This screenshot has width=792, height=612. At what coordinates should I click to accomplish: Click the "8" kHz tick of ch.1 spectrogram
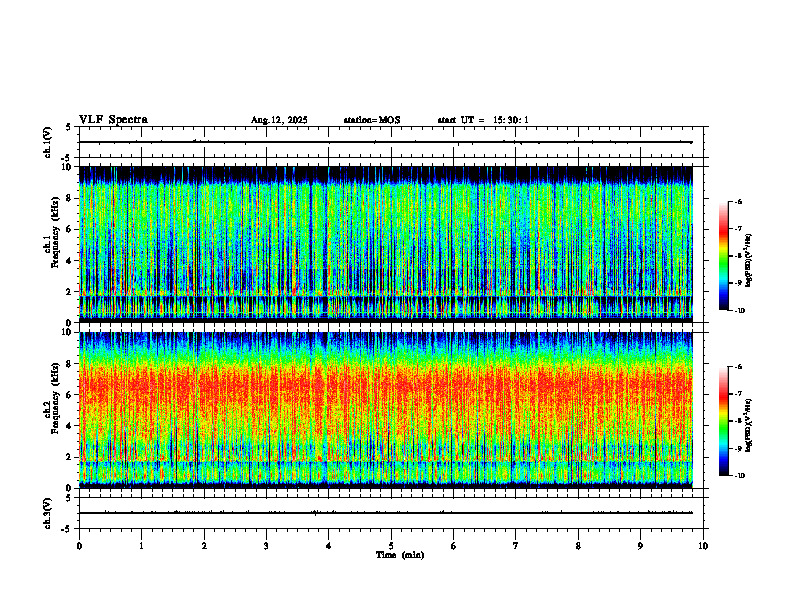[x=70, y=198]
